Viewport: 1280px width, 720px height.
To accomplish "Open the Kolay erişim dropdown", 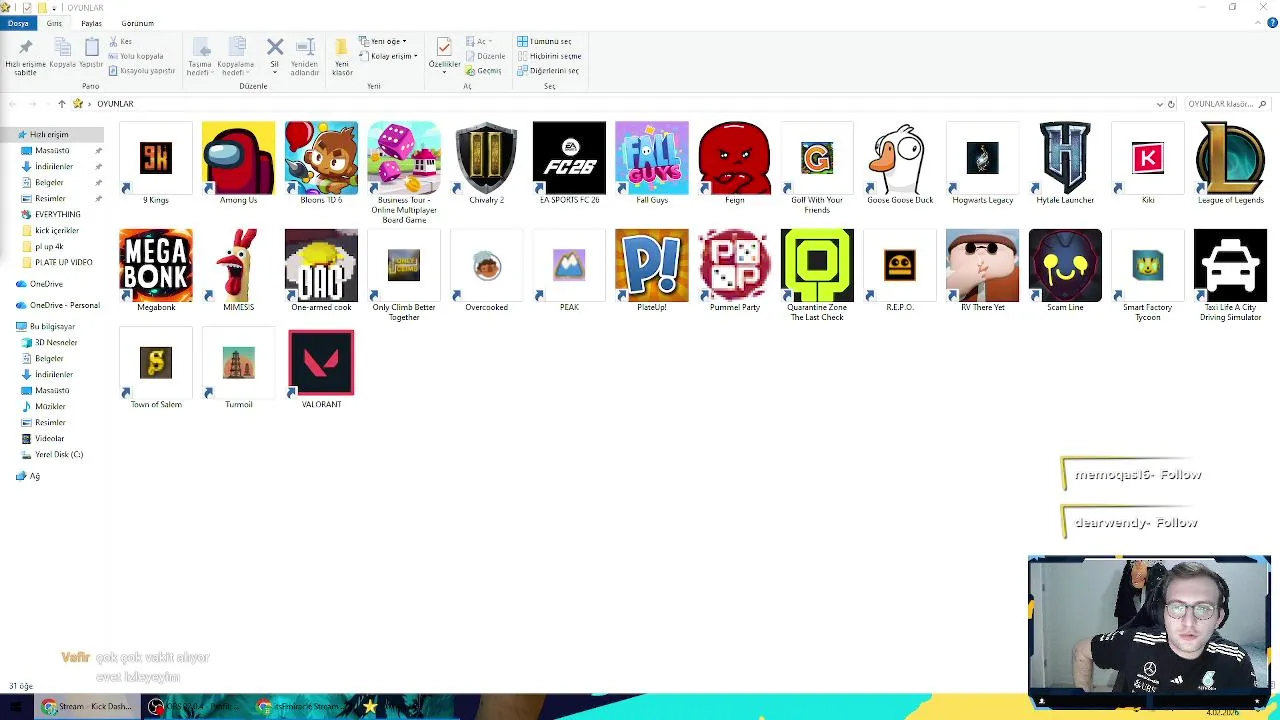I will point(388,56).
